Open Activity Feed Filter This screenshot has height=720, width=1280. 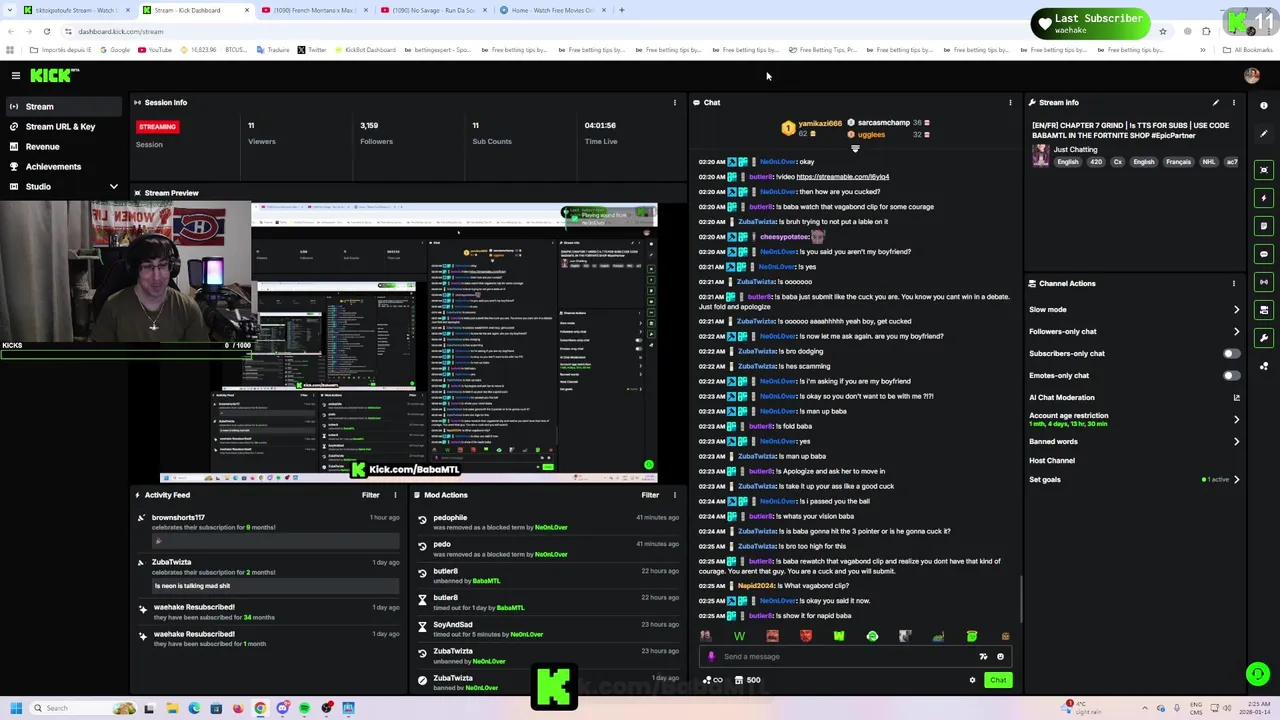[x=371, y=495]
